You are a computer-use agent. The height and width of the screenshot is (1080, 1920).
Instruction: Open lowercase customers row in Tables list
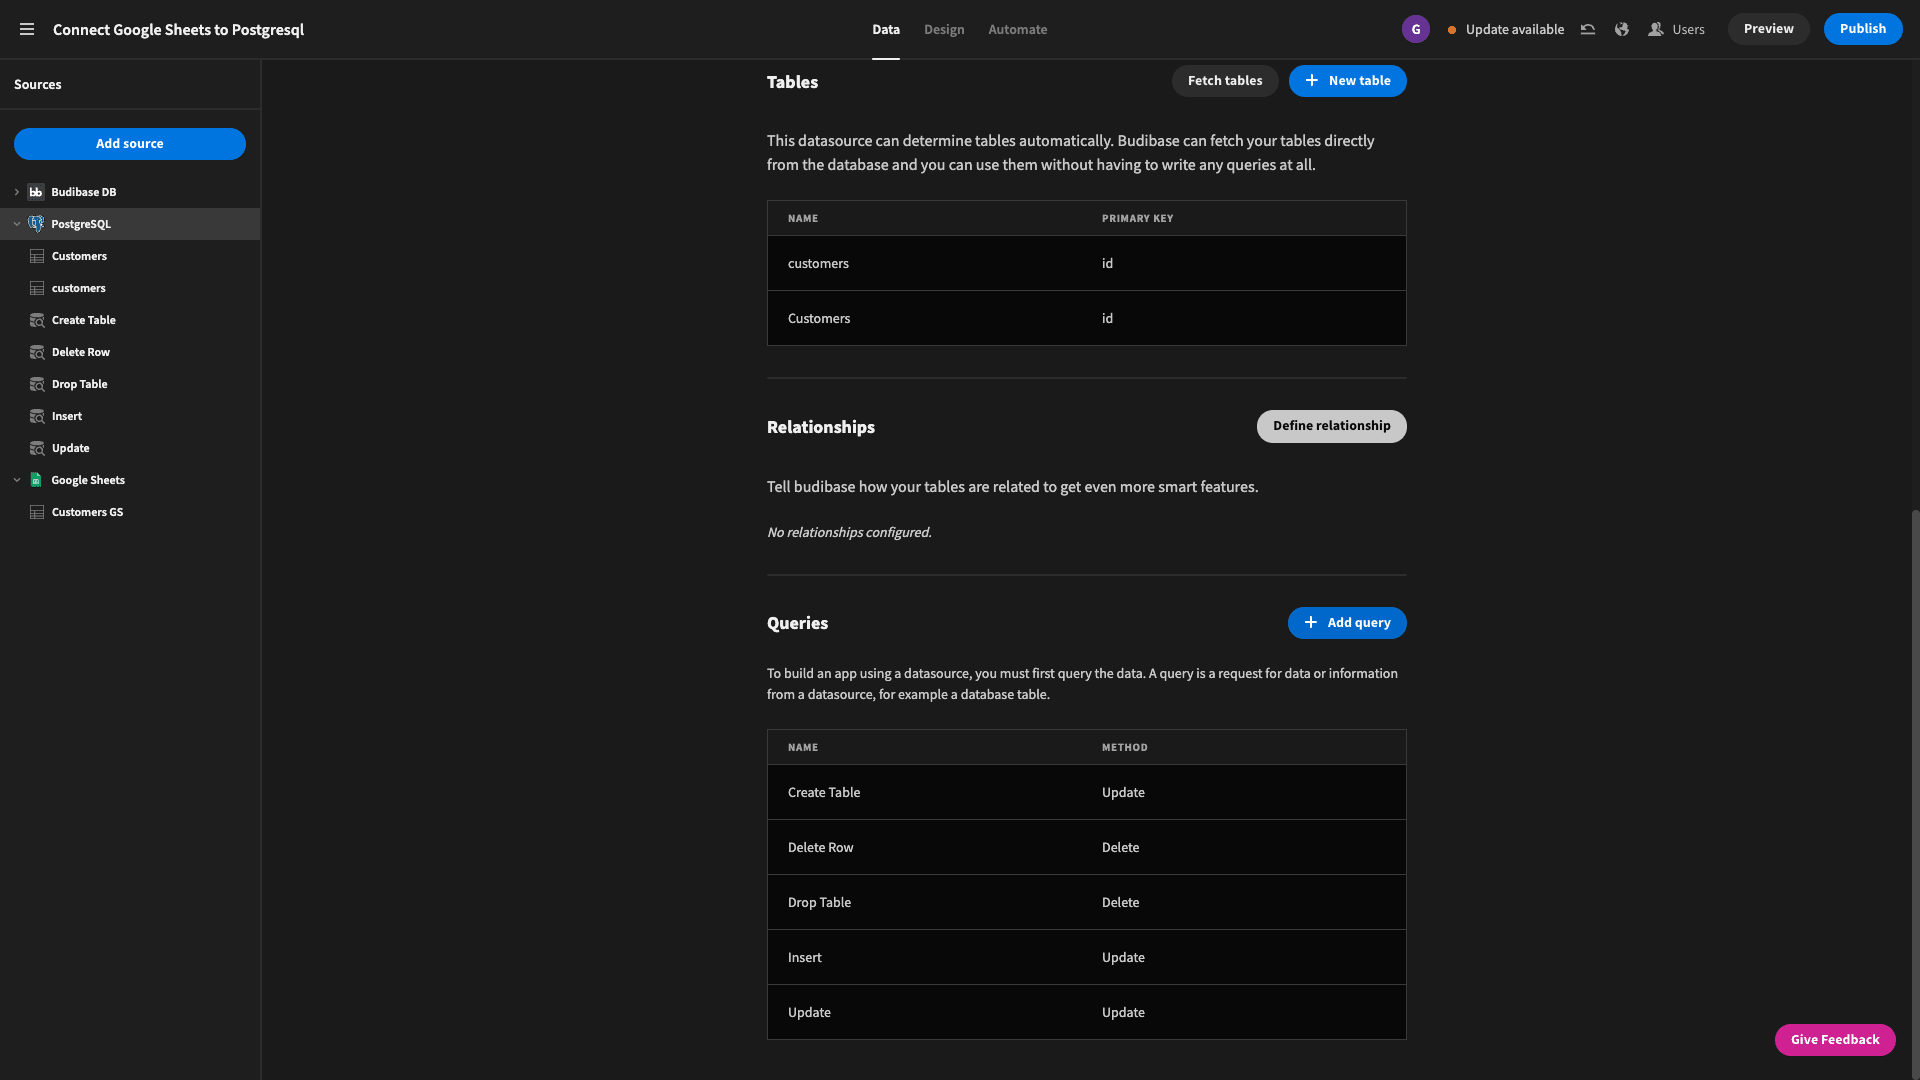(1086, 263)
